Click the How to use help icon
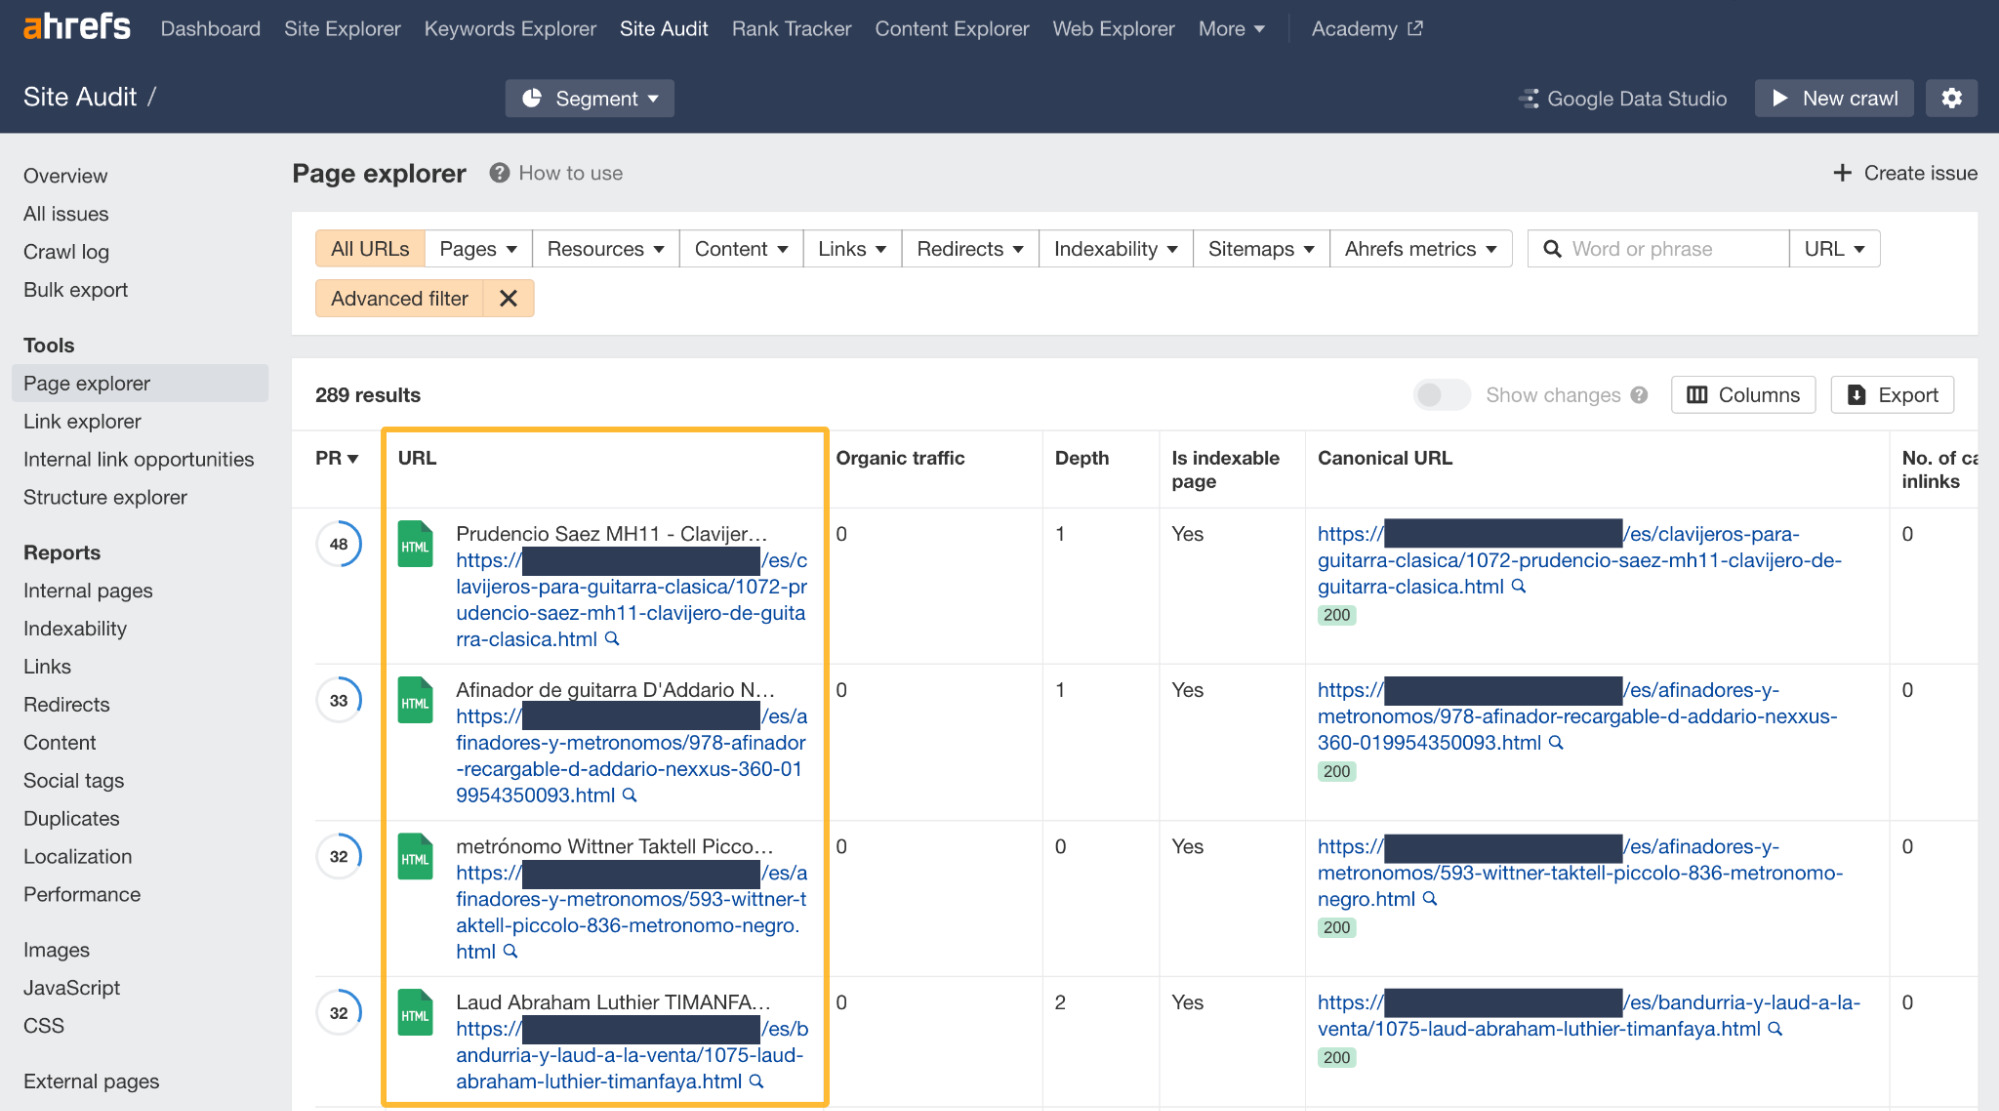 498,172
